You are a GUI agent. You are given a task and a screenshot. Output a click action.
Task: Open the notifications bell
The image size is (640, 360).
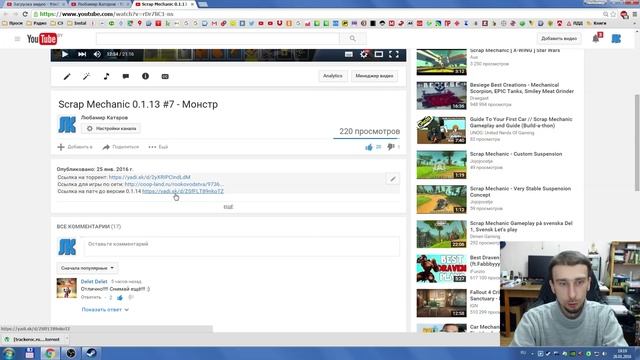pos(596,39)
